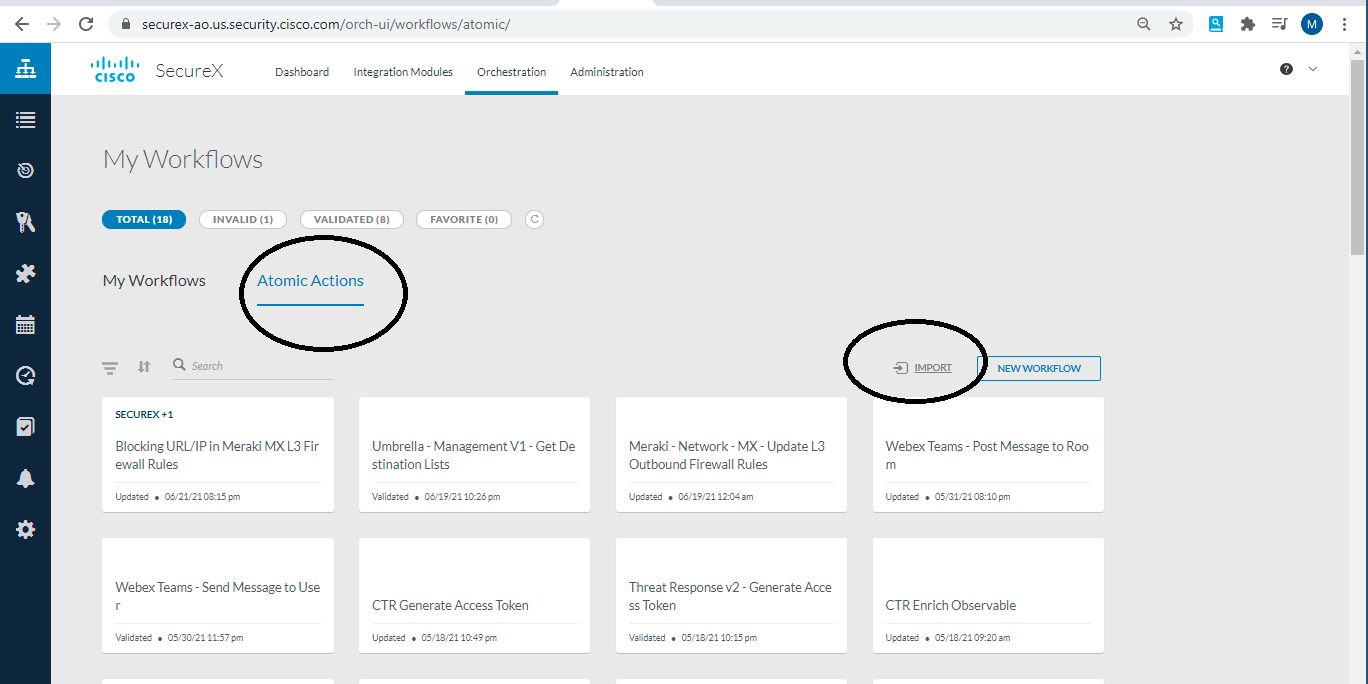Click the My Workflows page heading
The width and height of the screenshot is (1368, 684).
[183, 160]
